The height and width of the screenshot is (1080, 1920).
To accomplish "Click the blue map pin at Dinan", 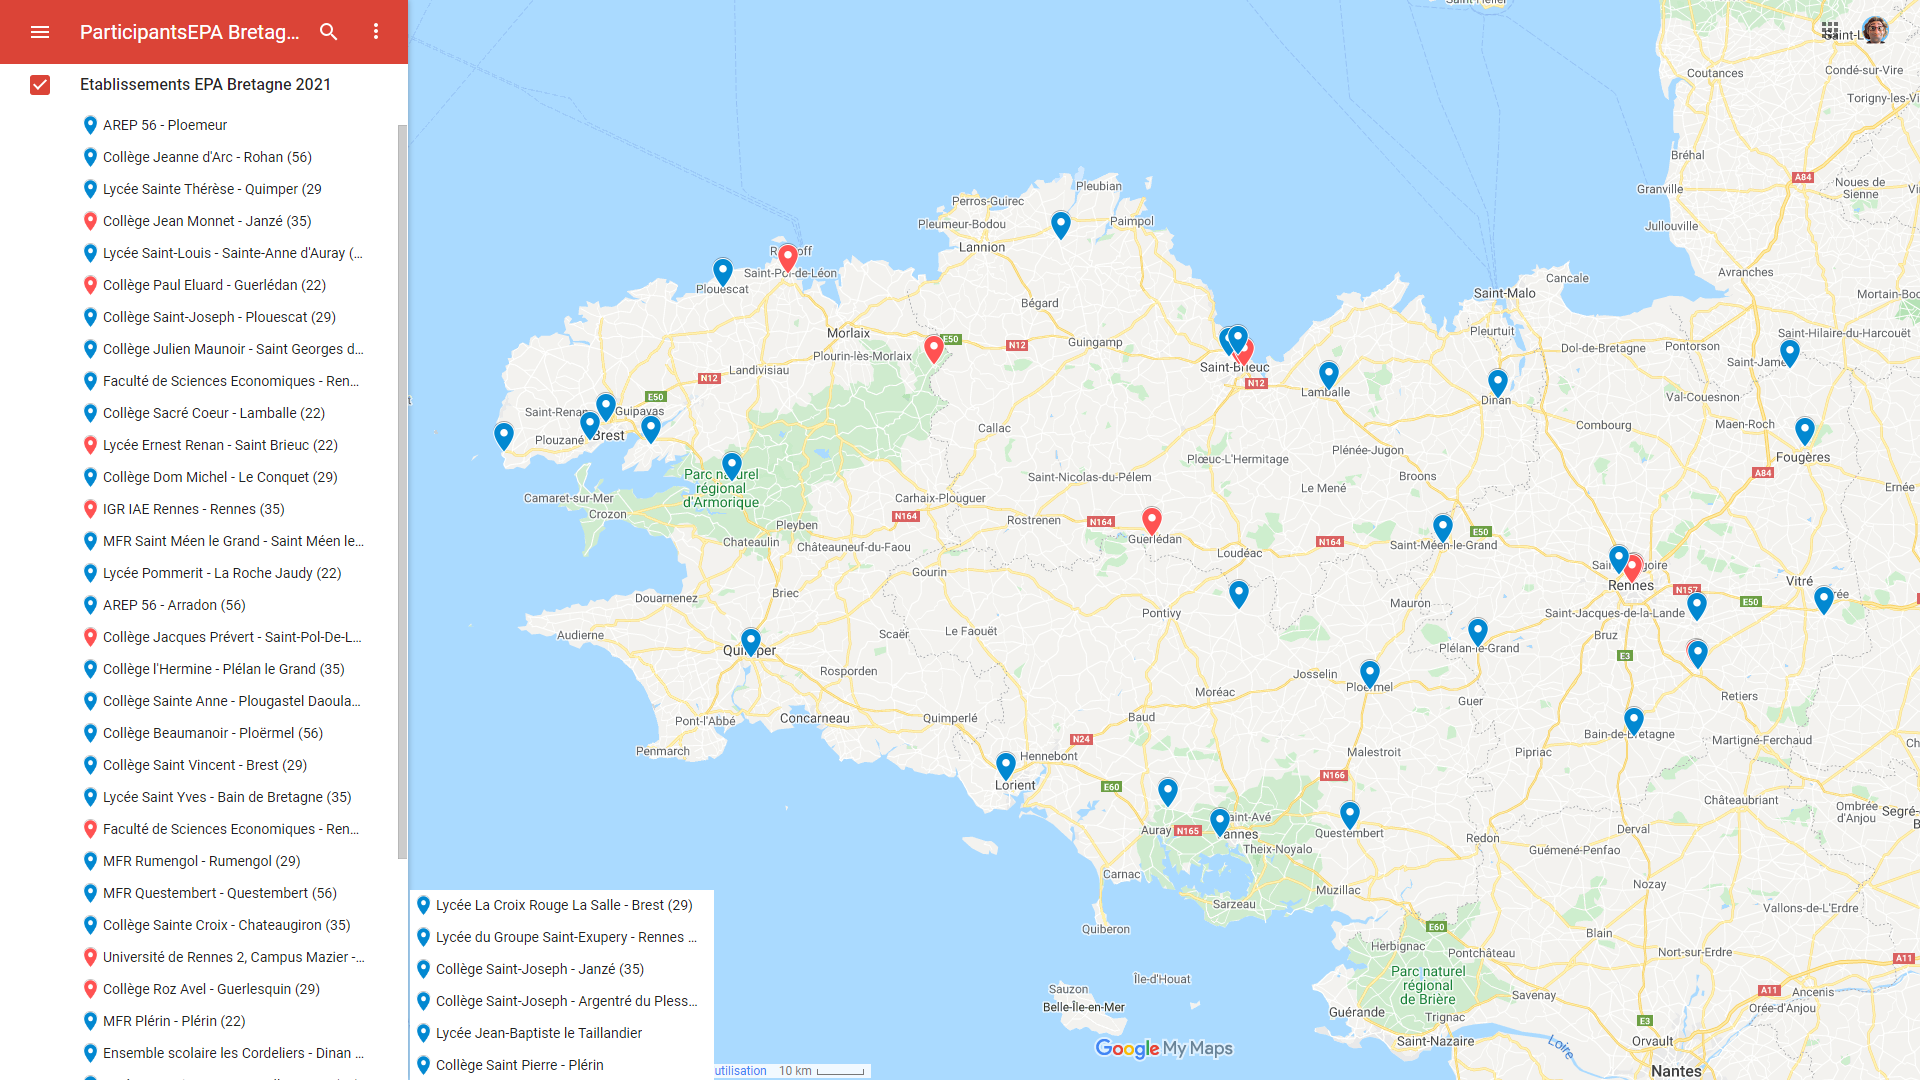I will click(x=1498, y=383).
